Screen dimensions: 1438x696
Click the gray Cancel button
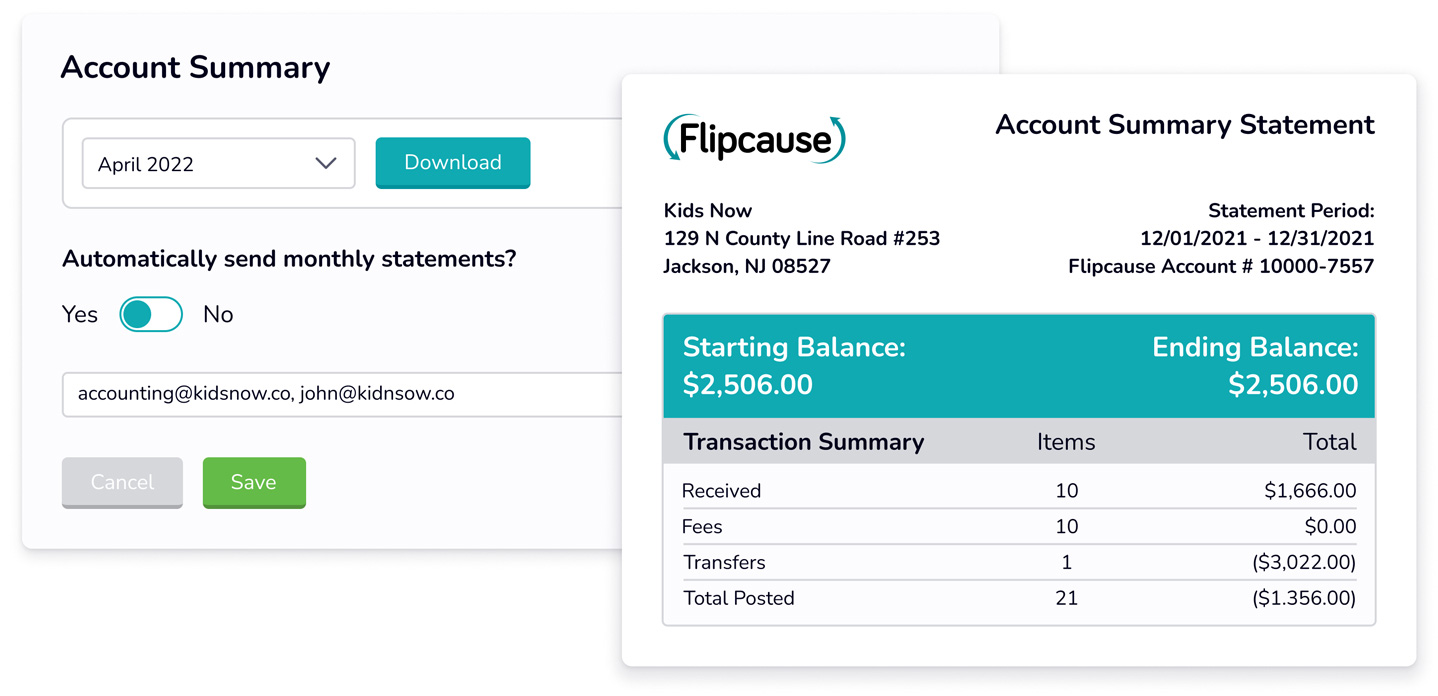click(x=122, y=483)
